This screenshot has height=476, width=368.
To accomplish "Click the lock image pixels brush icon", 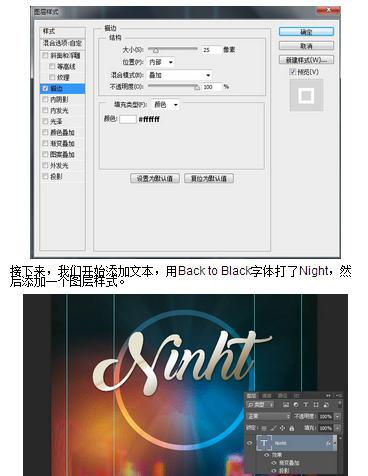I will [x=273, y=428].
